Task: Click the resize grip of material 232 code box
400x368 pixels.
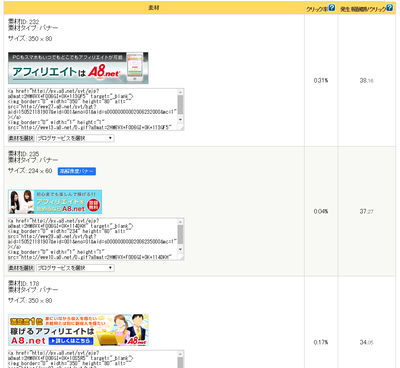Action: [181, 127]
